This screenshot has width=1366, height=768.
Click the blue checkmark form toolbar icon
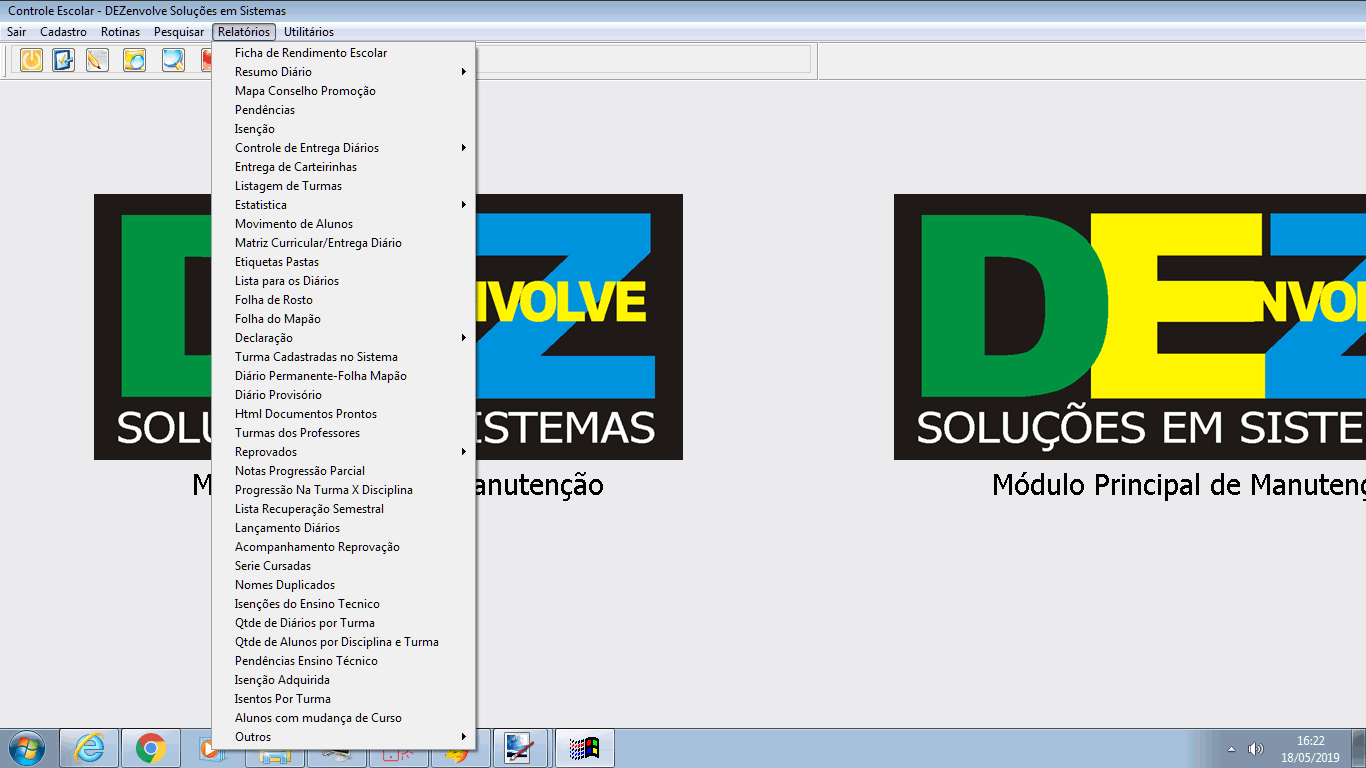pyautogui.click(x=63, y=60)
